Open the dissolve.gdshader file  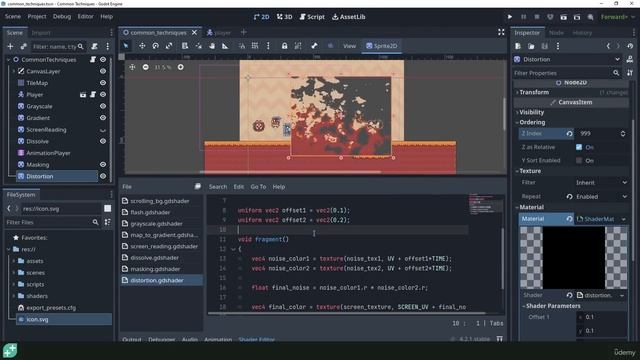tap(154, 258)
